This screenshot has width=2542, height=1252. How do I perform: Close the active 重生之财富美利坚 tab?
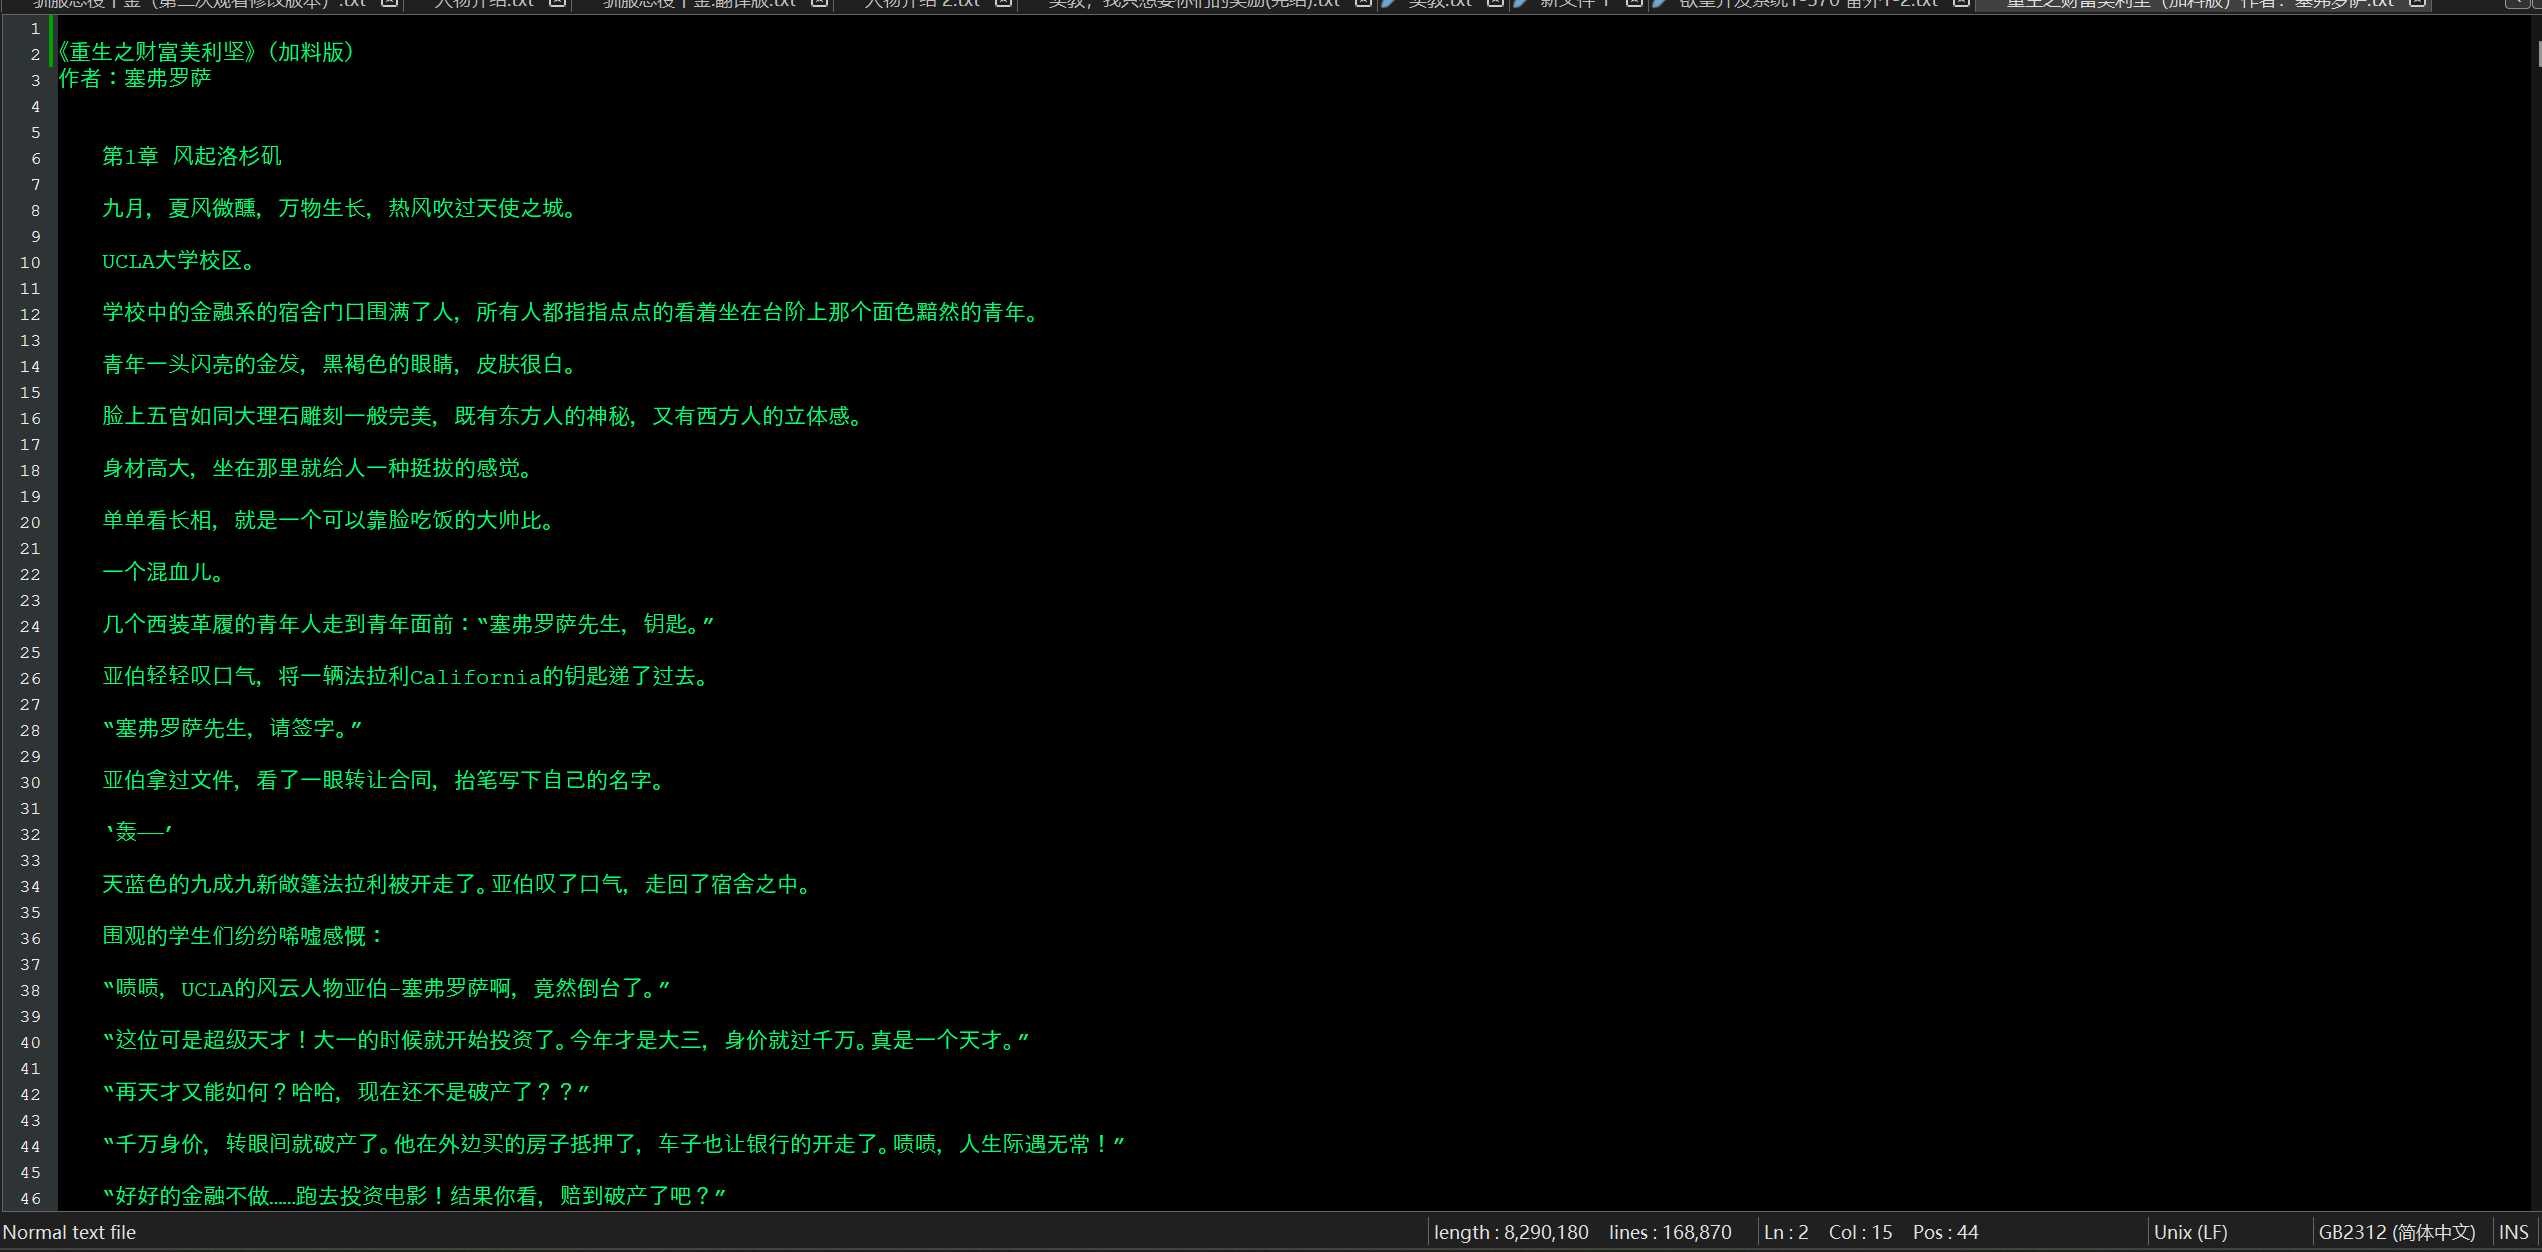(x=2417, y=4)
